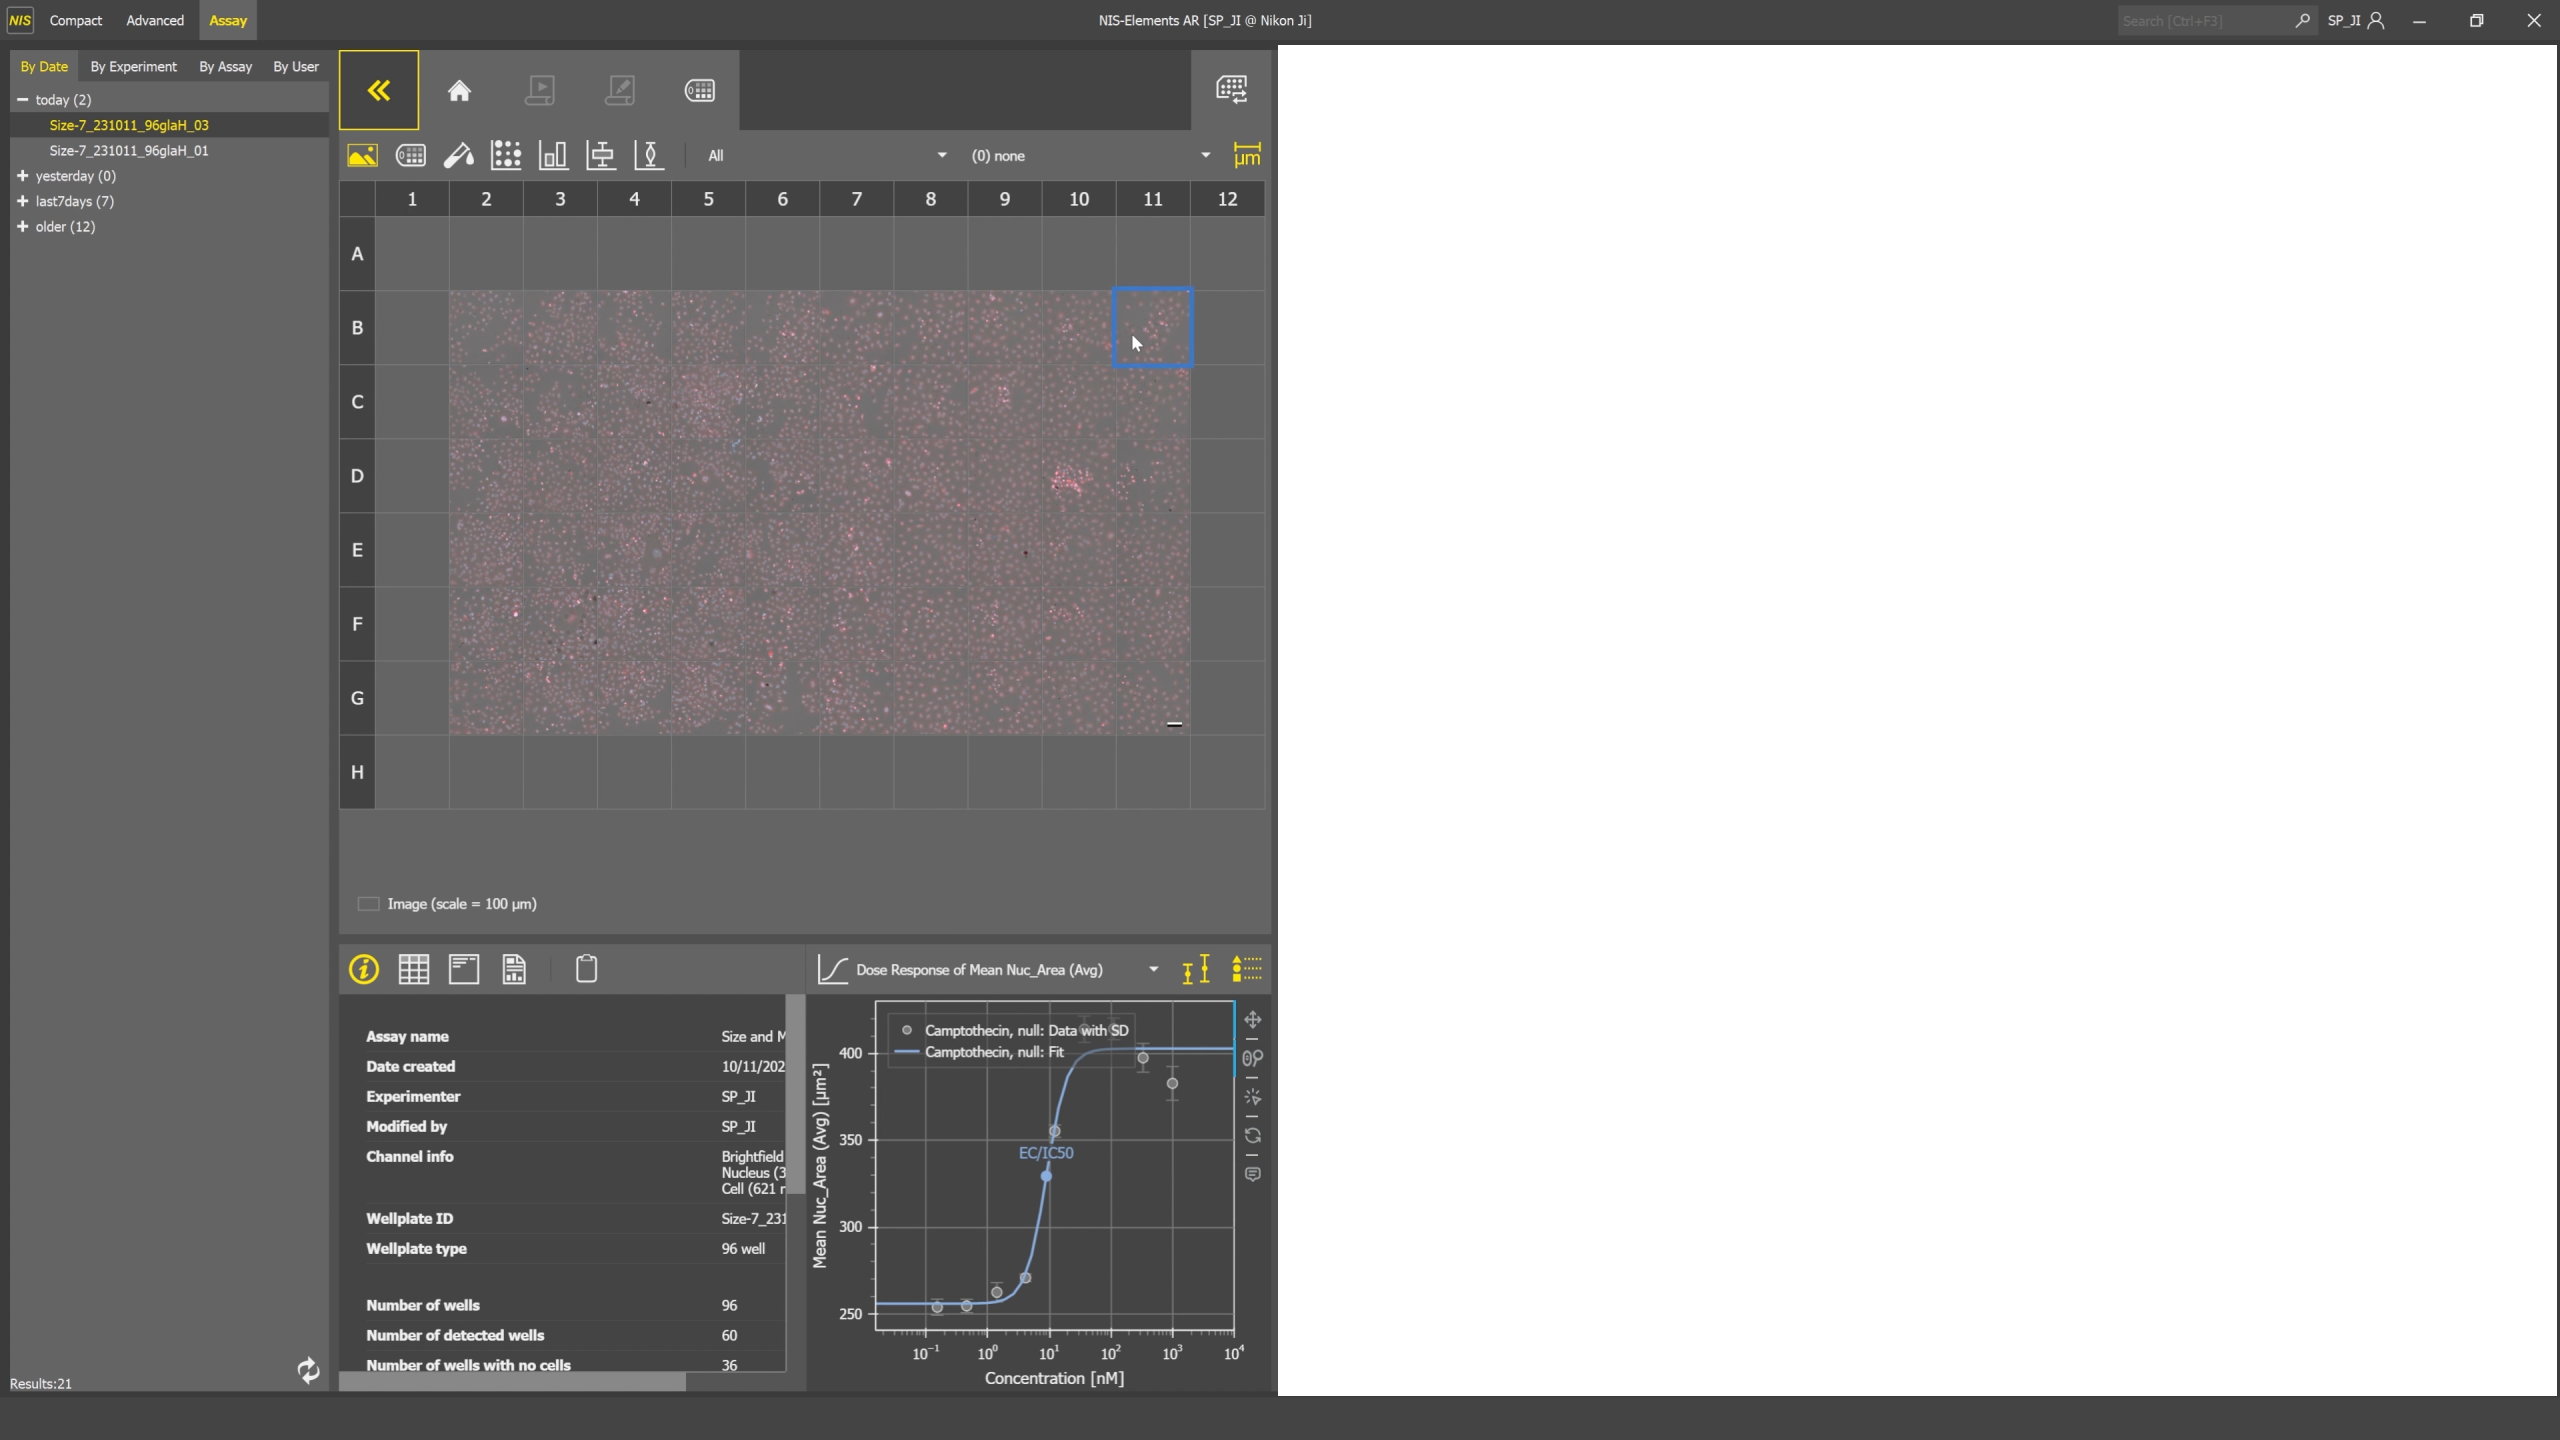
Task: Click row header D of the wellplate
Action: 357,476
